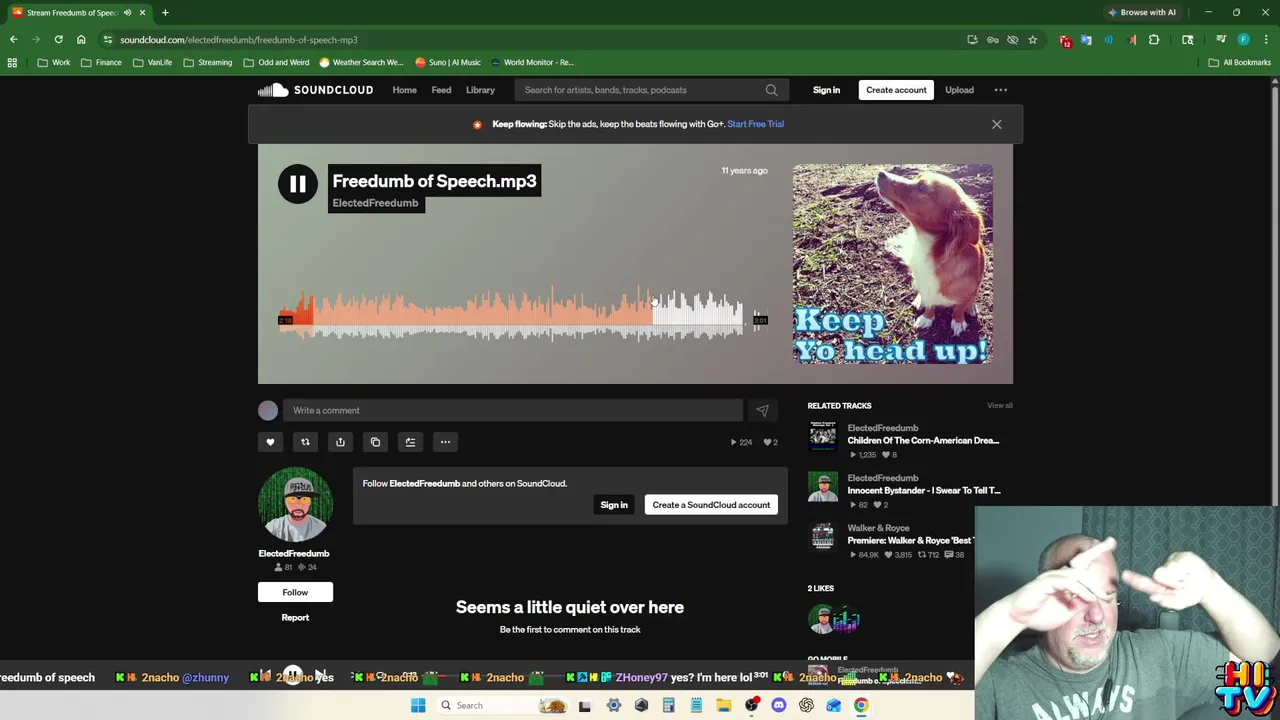Open File Explorer from the taskbar
Image resolution: width=1280 pixels, height=720 pixels.
point(723,705)
